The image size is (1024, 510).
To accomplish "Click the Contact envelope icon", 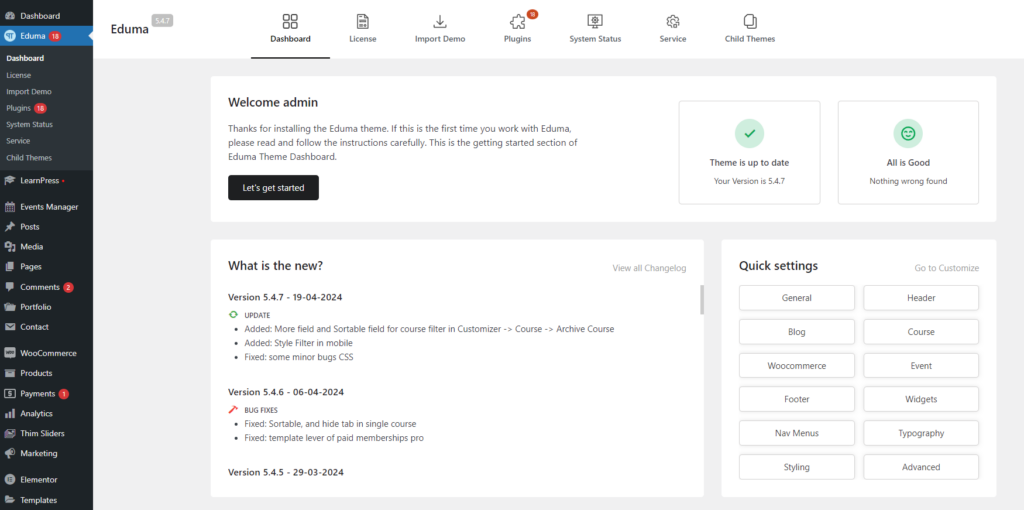I will (x=10, y=327).
